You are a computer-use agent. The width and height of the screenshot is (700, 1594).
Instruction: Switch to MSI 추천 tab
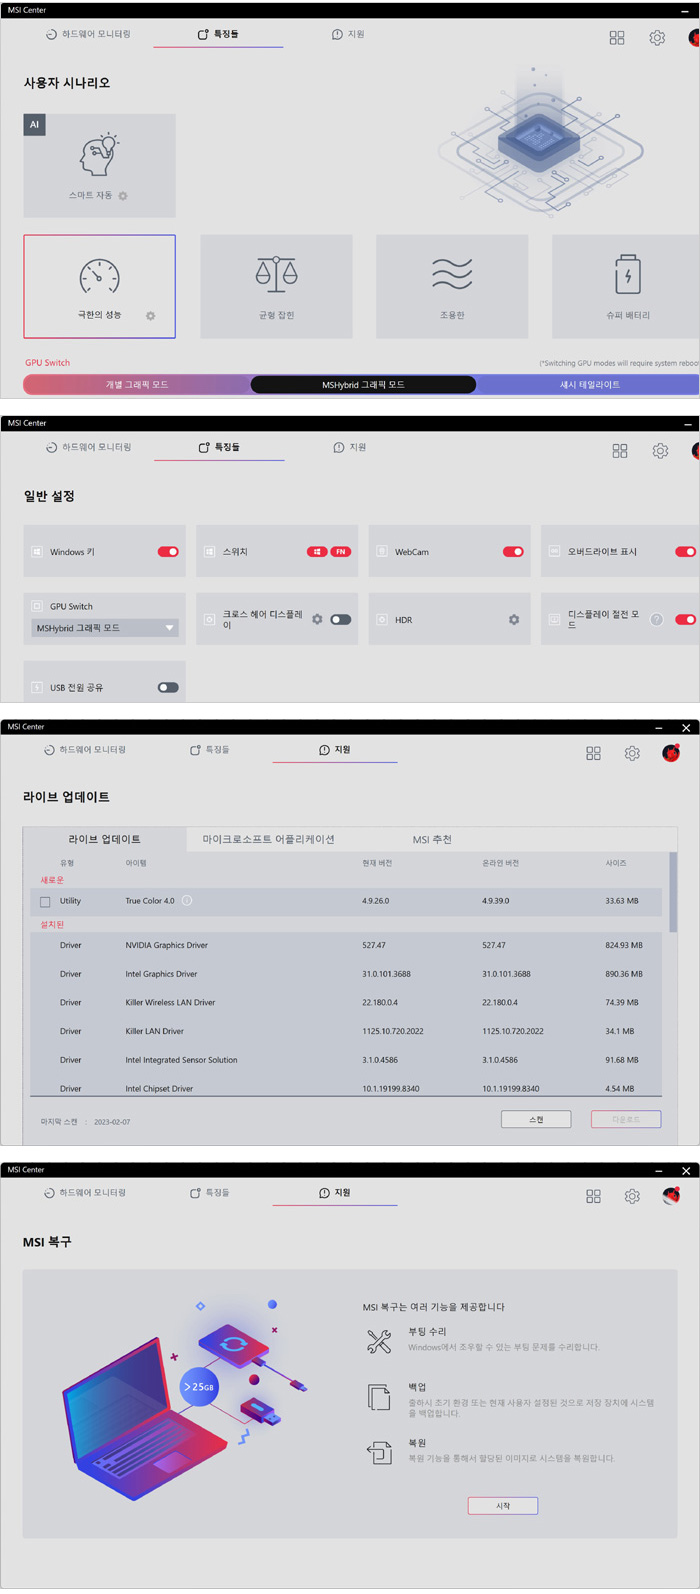432,840
